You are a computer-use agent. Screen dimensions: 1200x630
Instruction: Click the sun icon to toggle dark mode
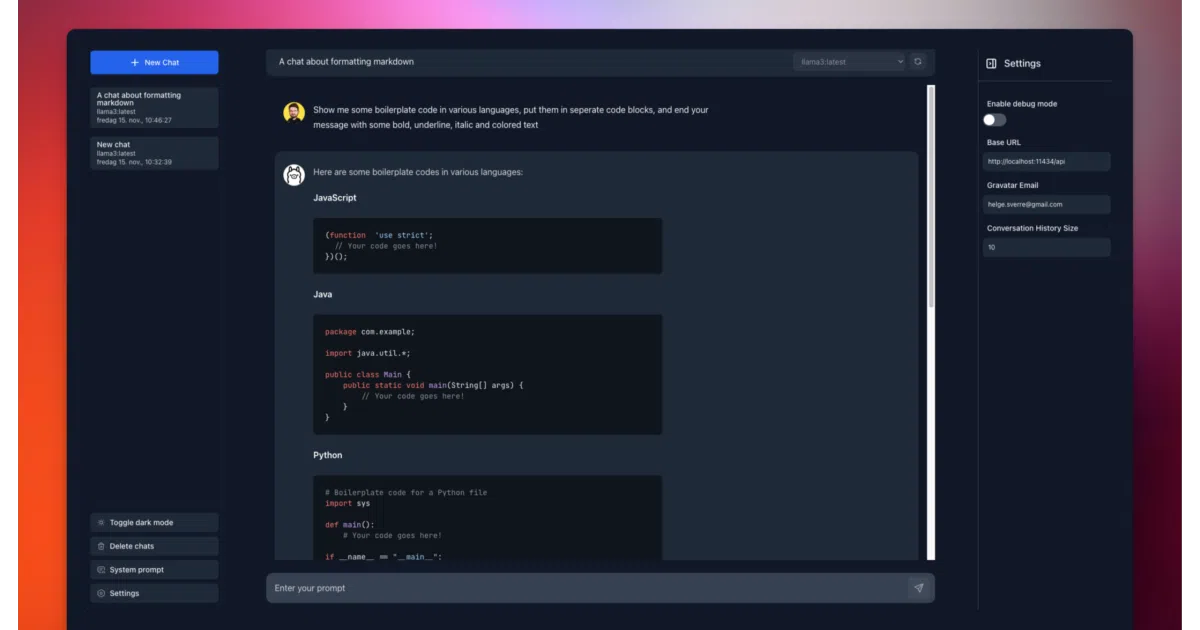click(x=100, y=523)
